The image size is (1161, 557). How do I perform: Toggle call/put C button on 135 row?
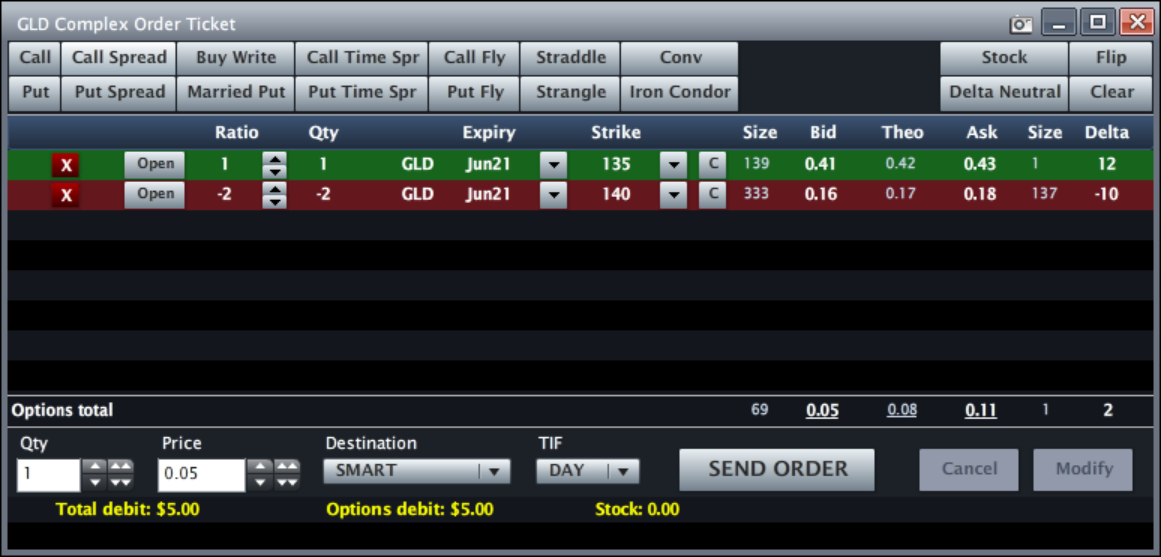(712, 164)
